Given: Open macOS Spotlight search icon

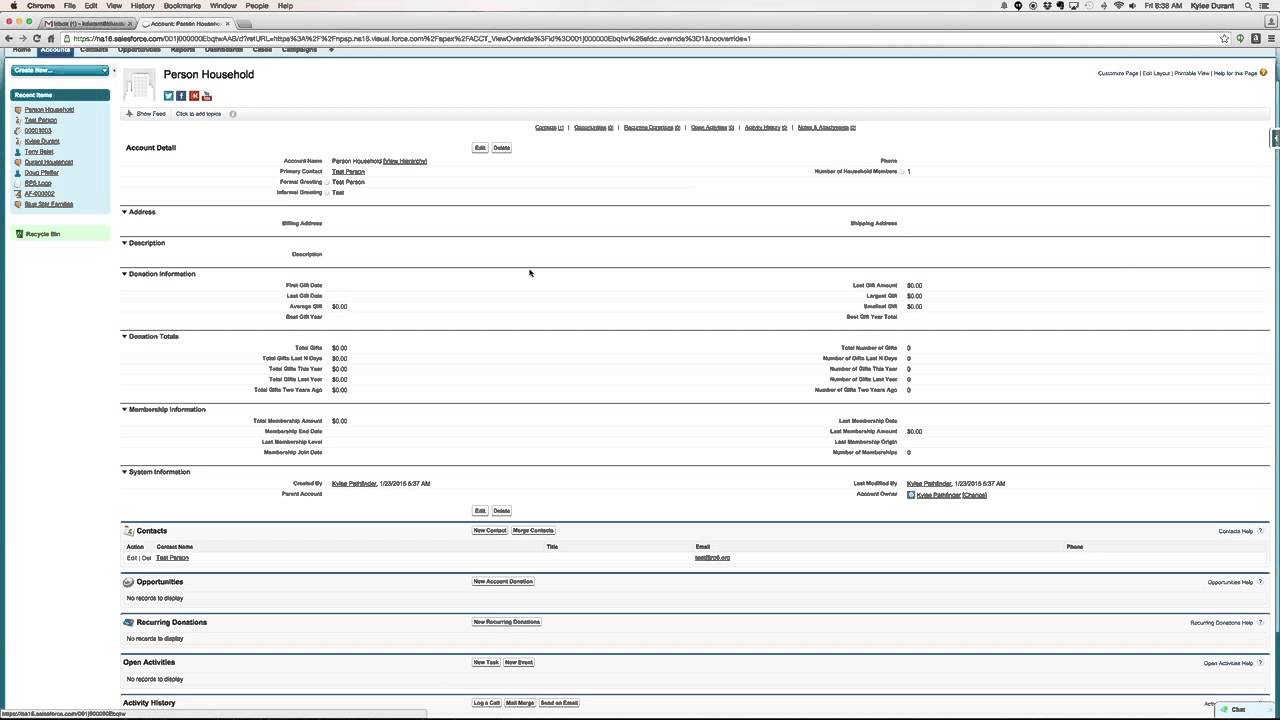Looking at the screenshot, I should (1249, 6).
